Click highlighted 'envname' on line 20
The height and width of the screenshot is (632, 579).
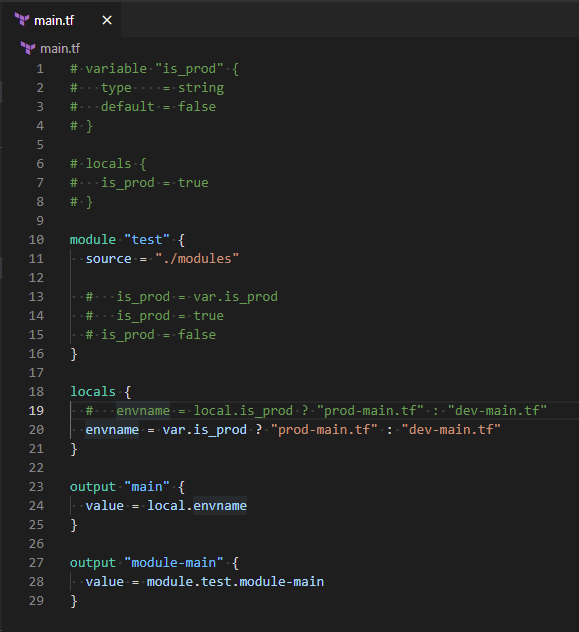pyautogui.click(x=112, y=430)
